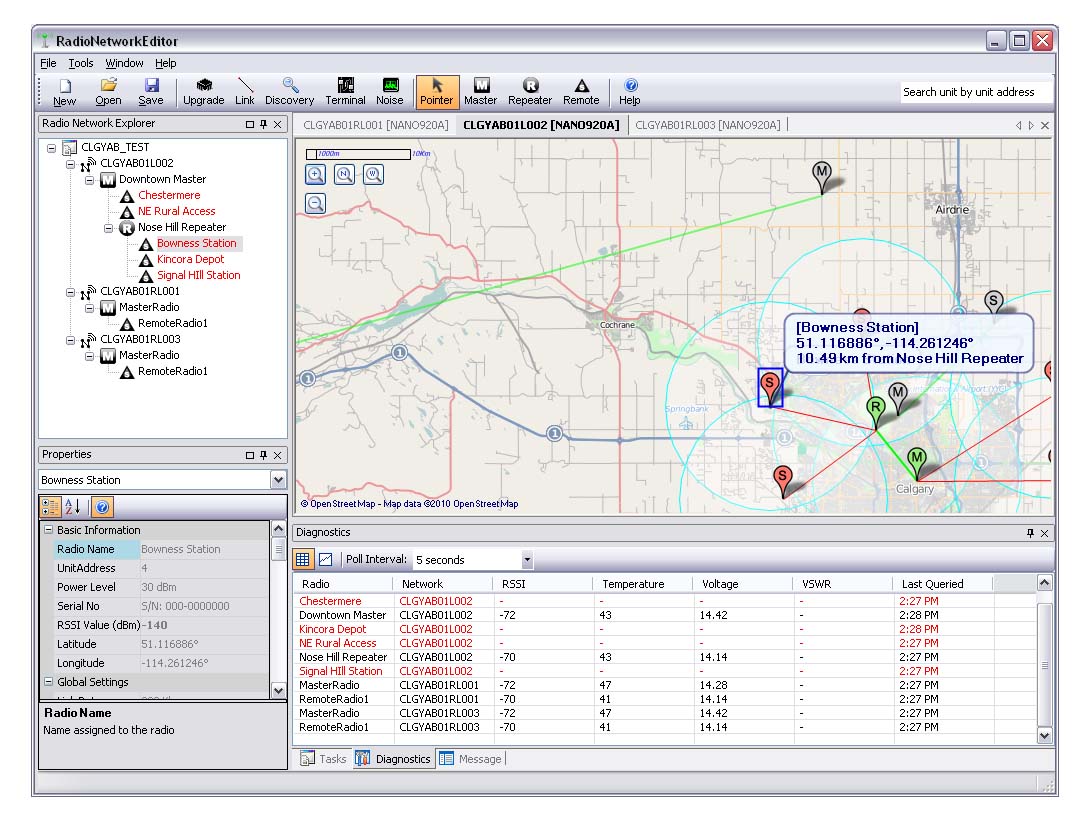Collapse the CLGYAB01L002 network node
Viewport: 1091px width, 822px height.
click(x=70, y=164)
